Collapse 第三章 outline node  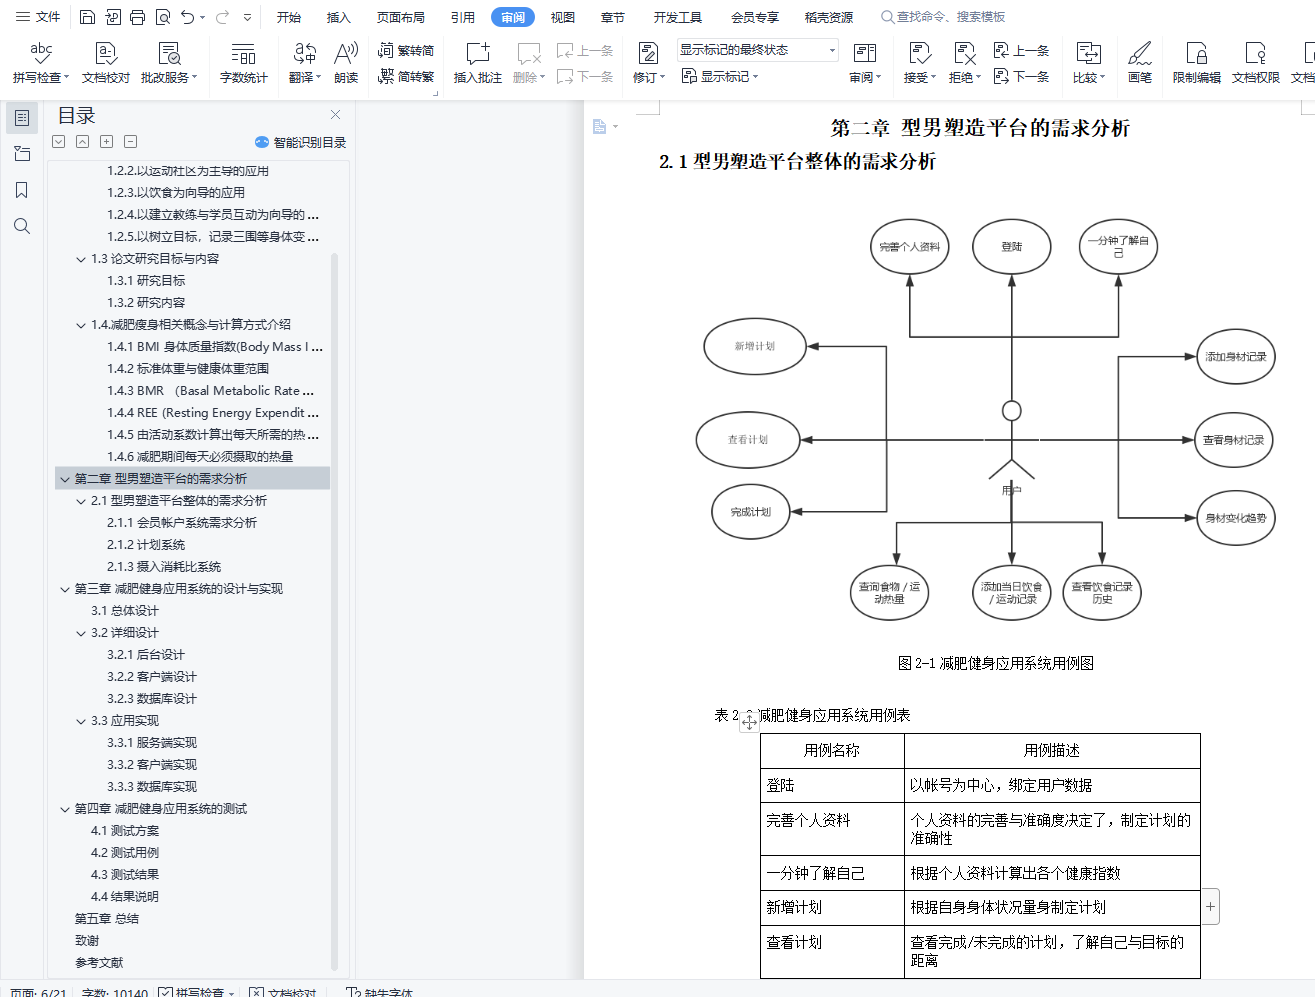click(x=65, y=589)
